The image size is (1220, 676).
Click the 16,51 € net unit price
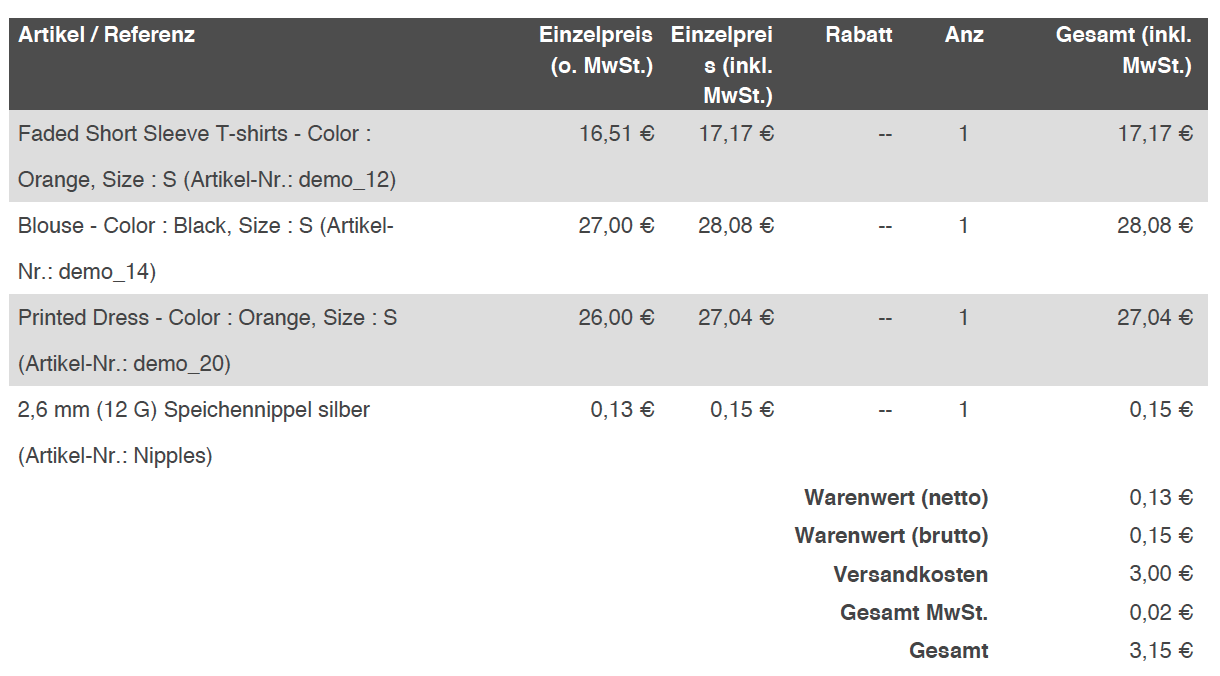point(616,134)
